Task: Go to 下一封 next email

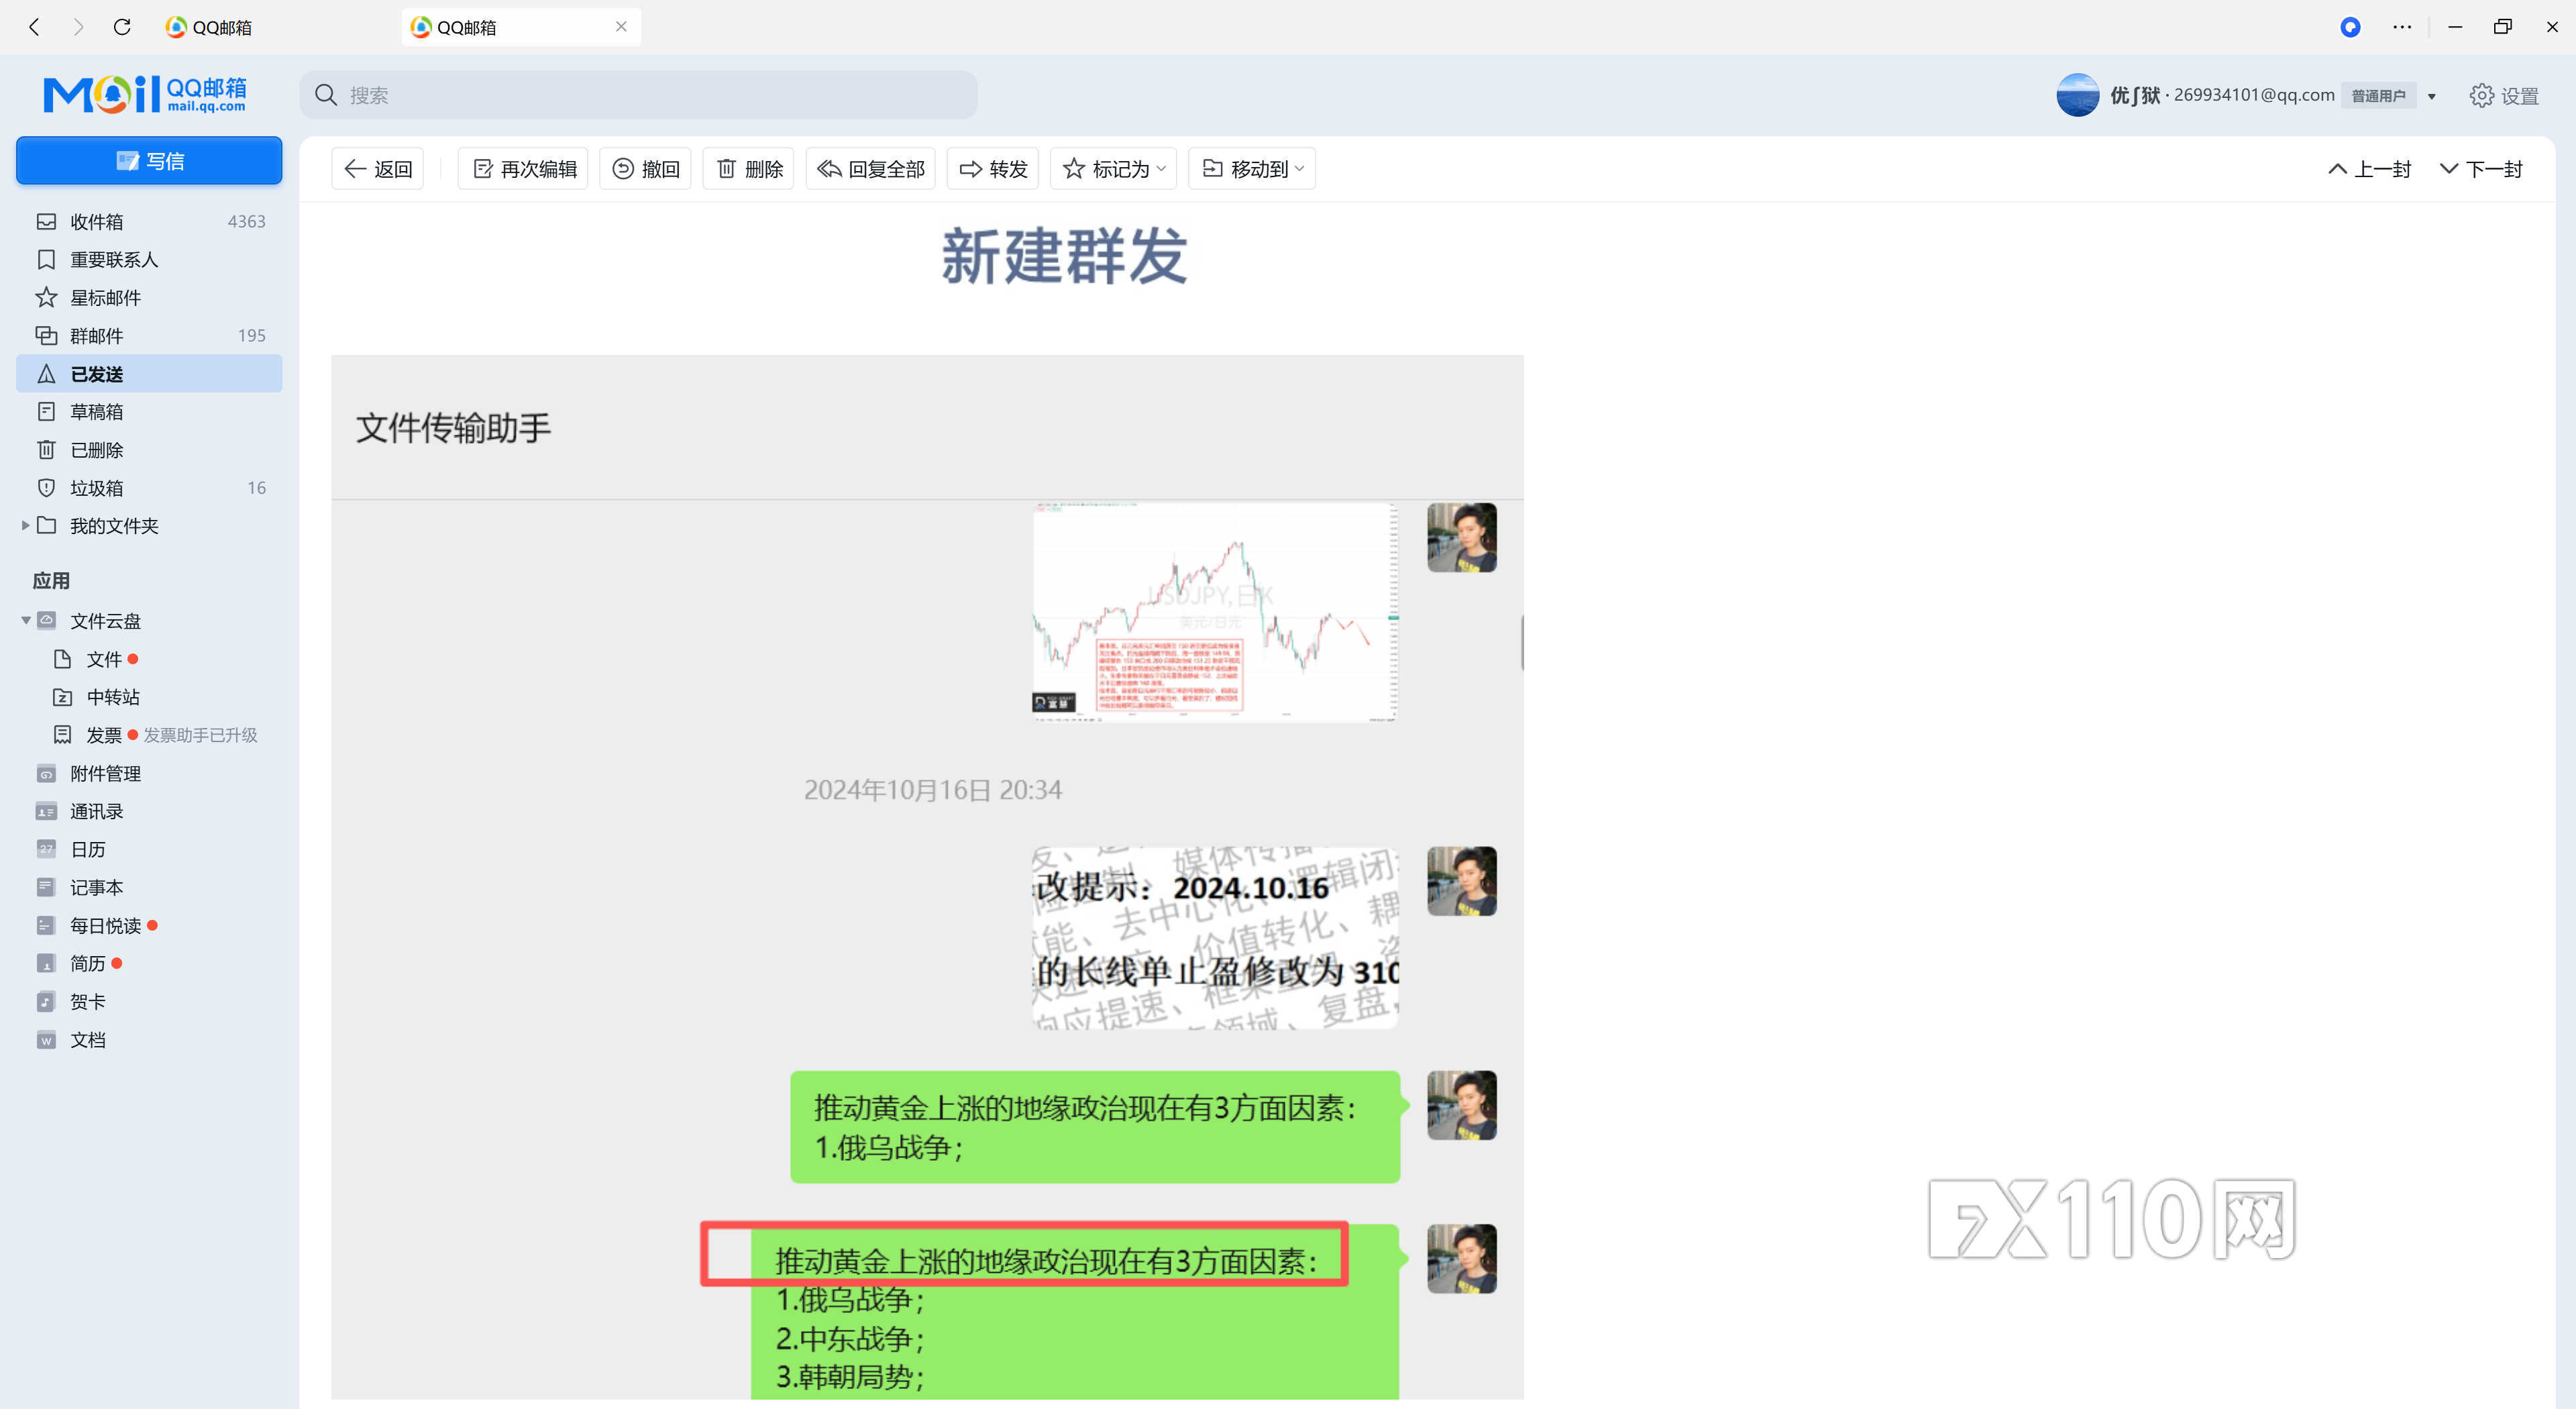Action: pos(2482,169)
